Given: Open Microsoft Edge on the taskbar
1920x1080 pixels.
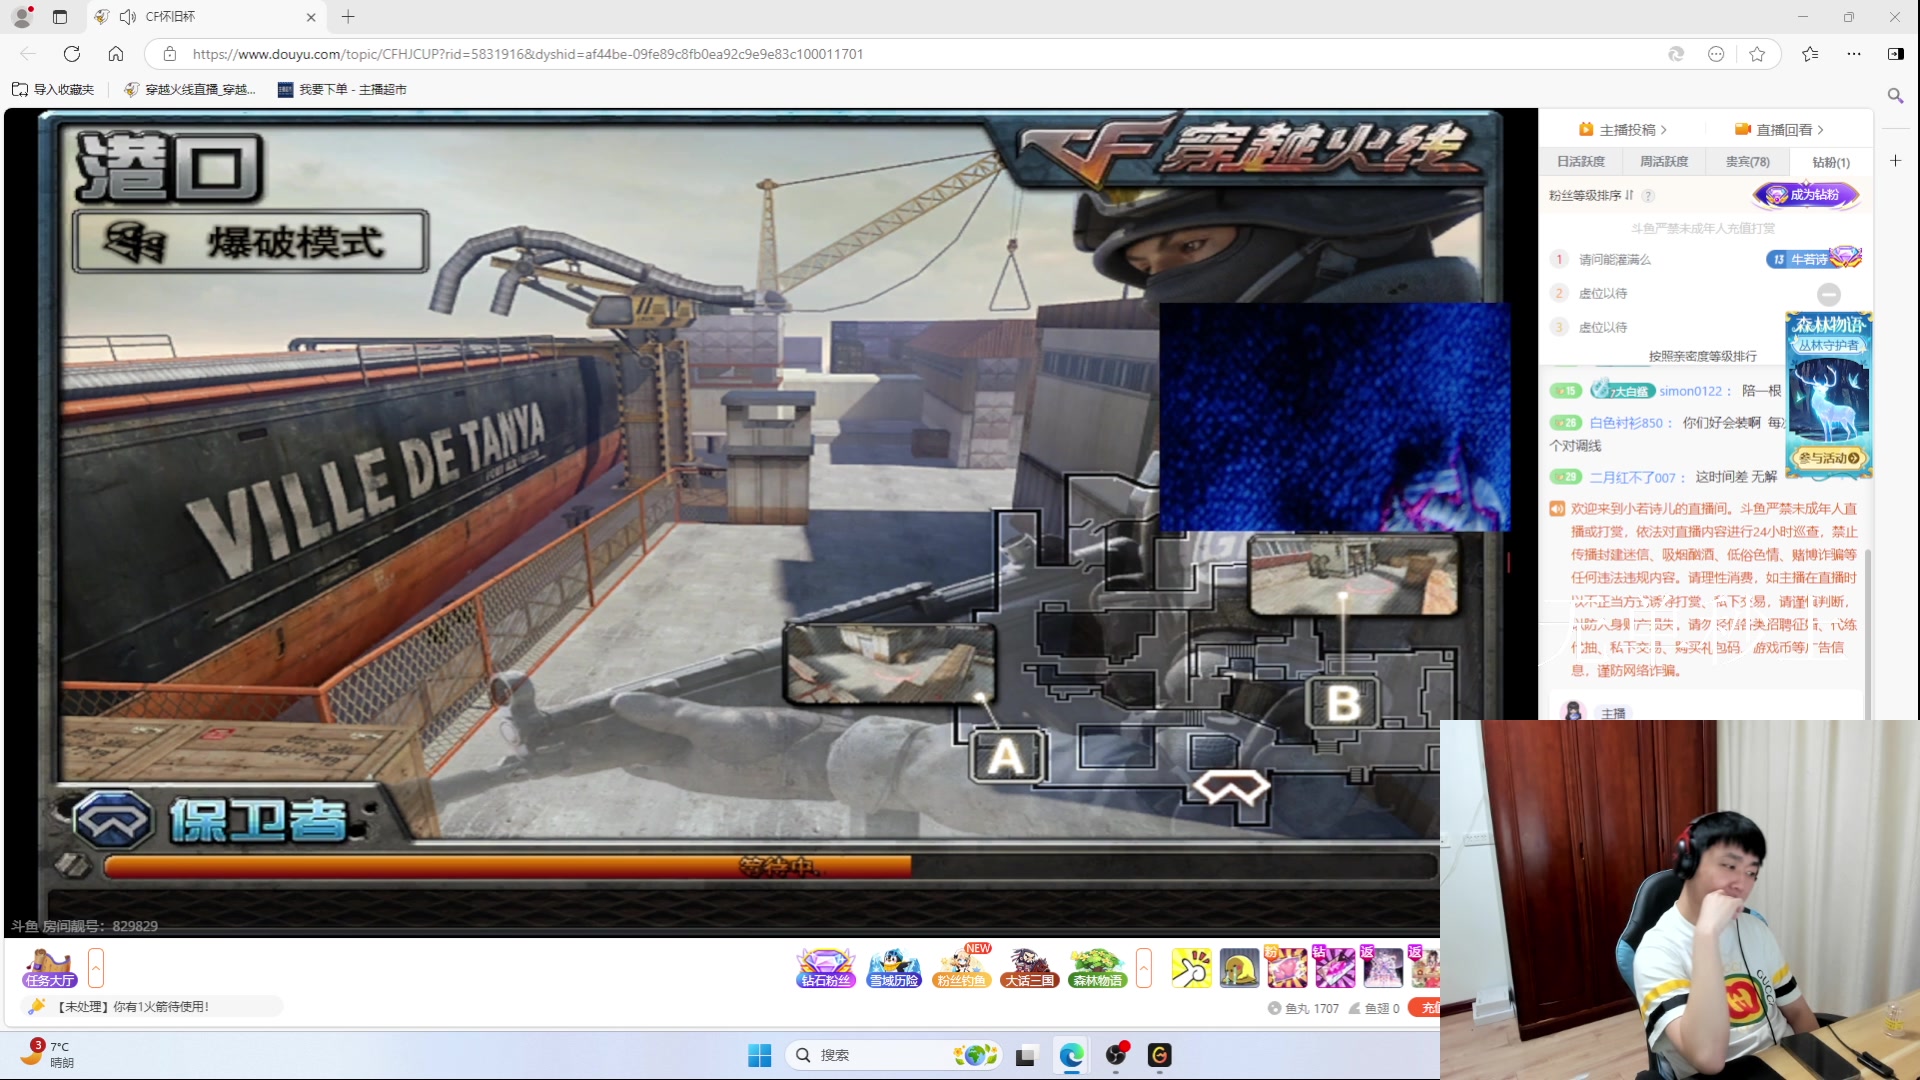Looking at the screenshot, I should point(1071,1055).
